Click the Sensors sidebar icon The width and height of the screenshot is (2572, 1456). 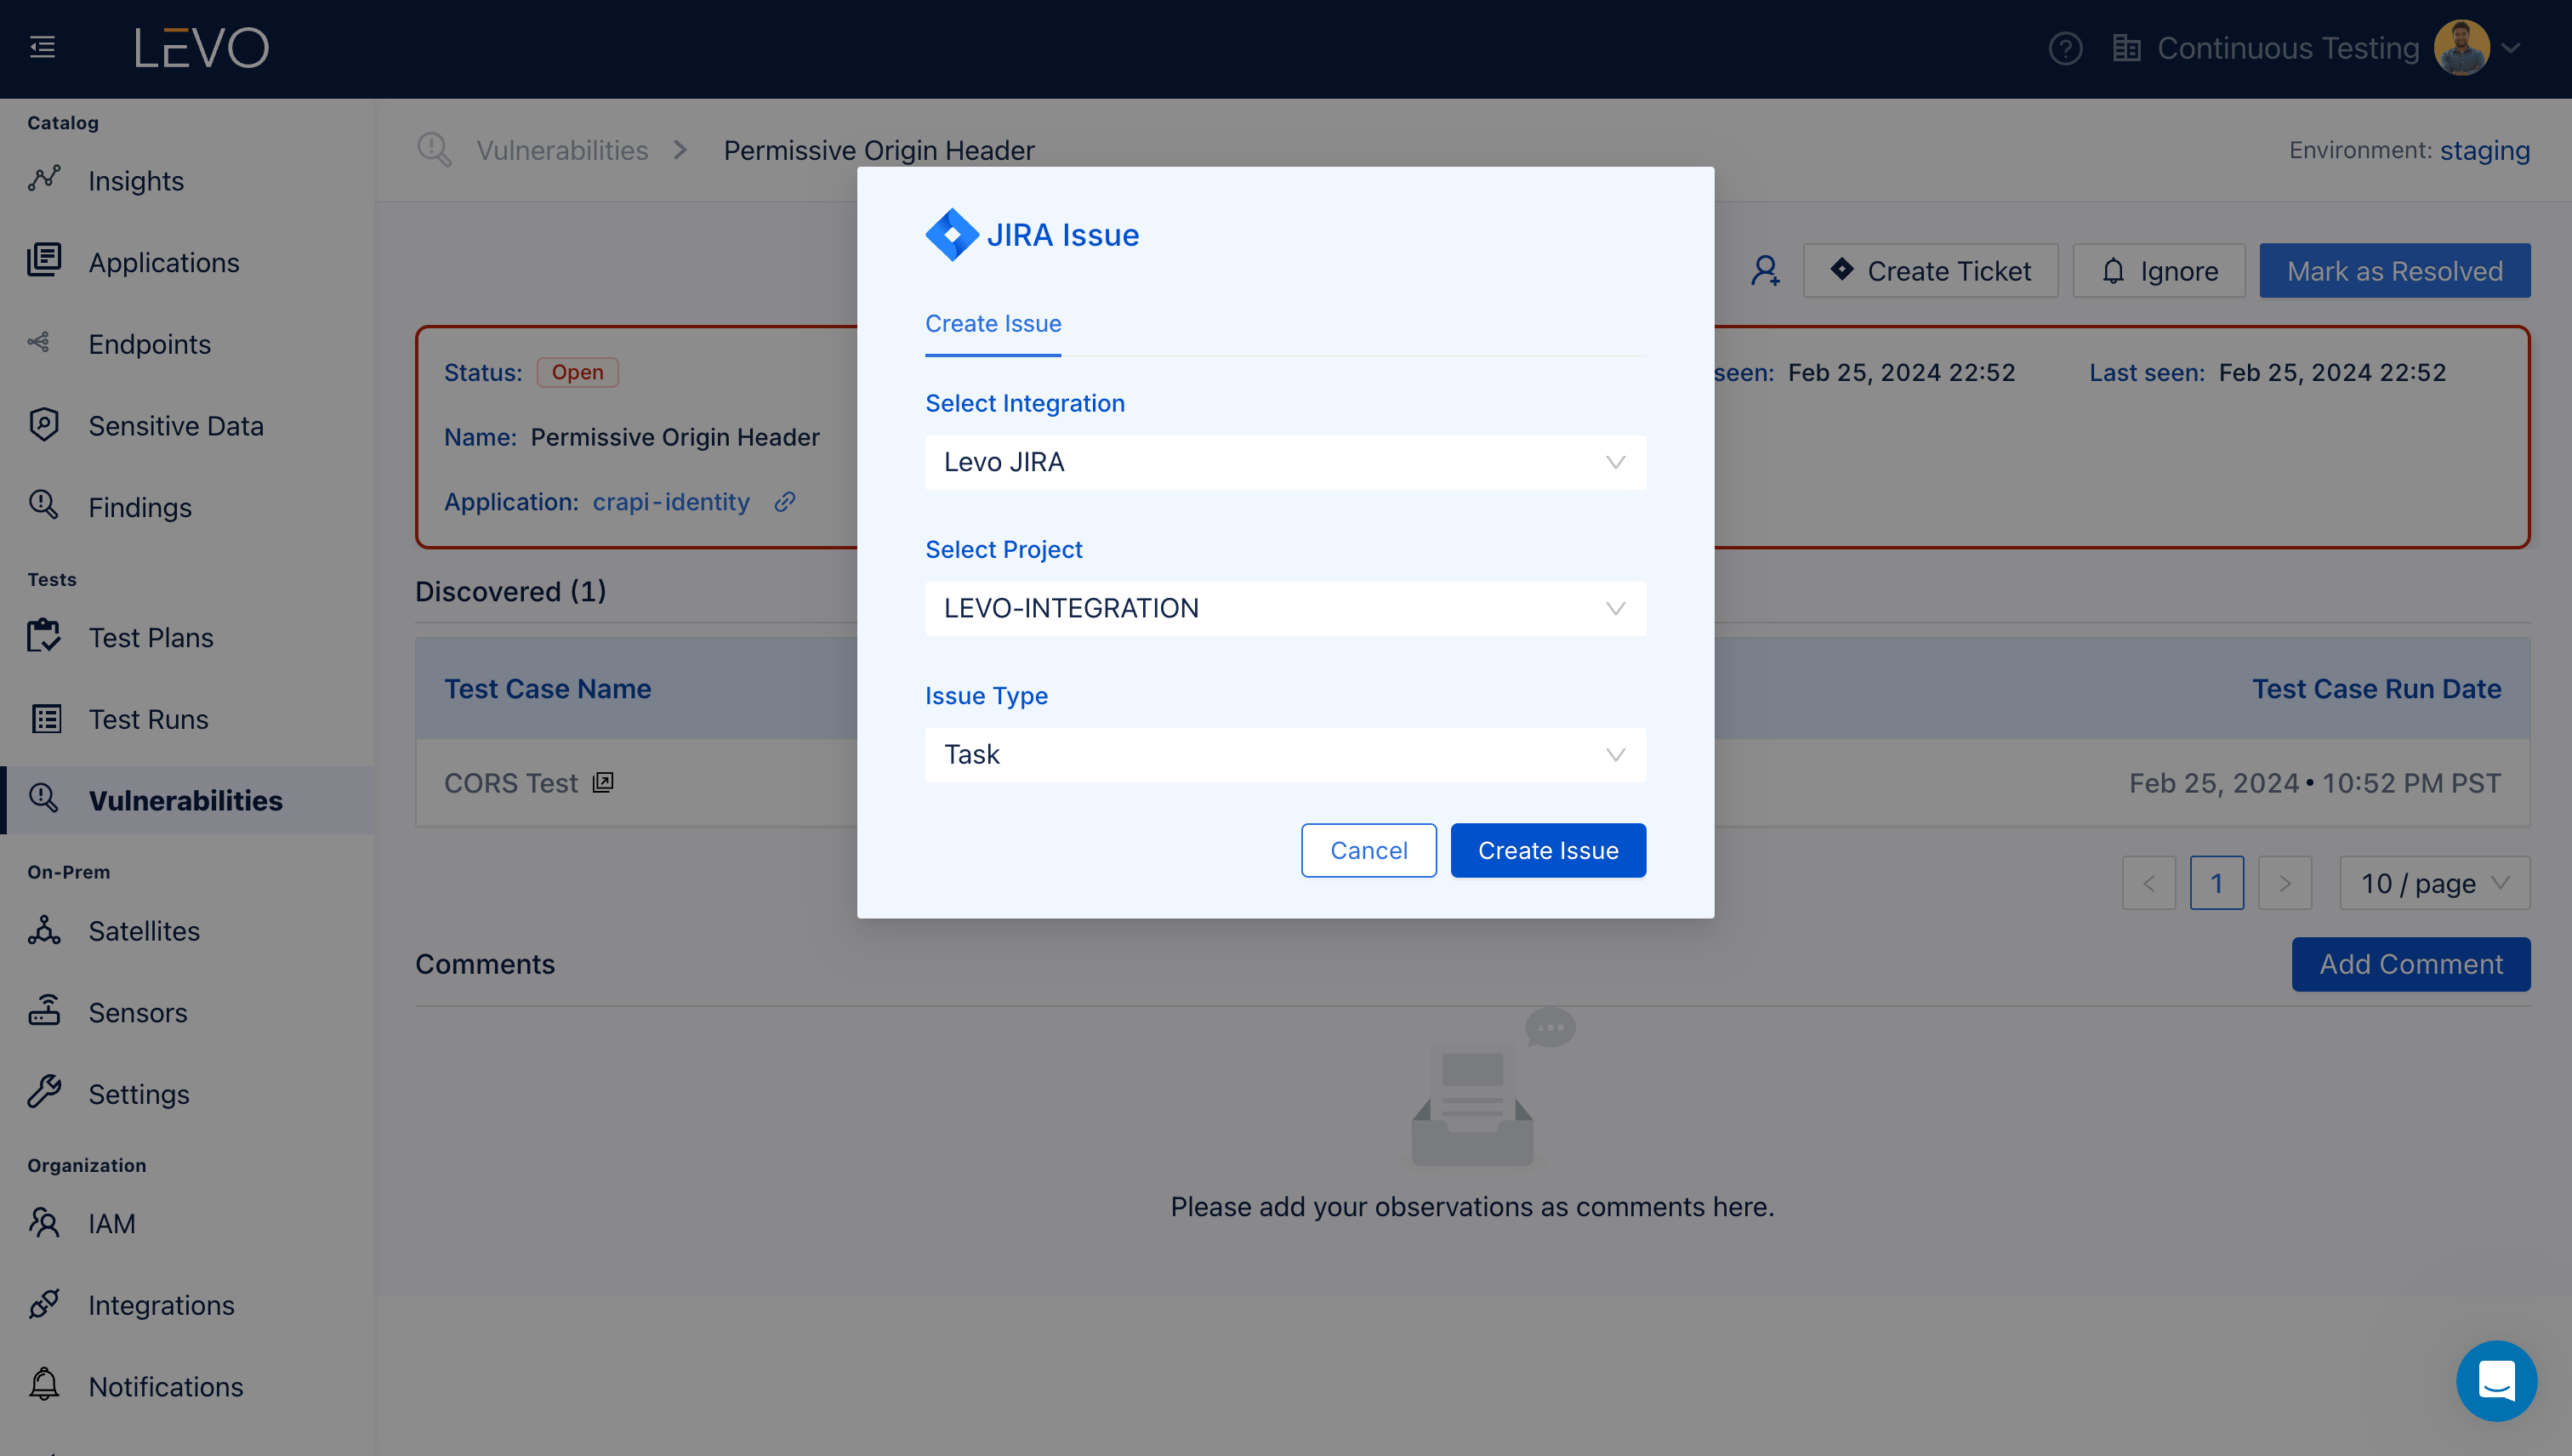pyautogui.click(x=44, y=1012)
